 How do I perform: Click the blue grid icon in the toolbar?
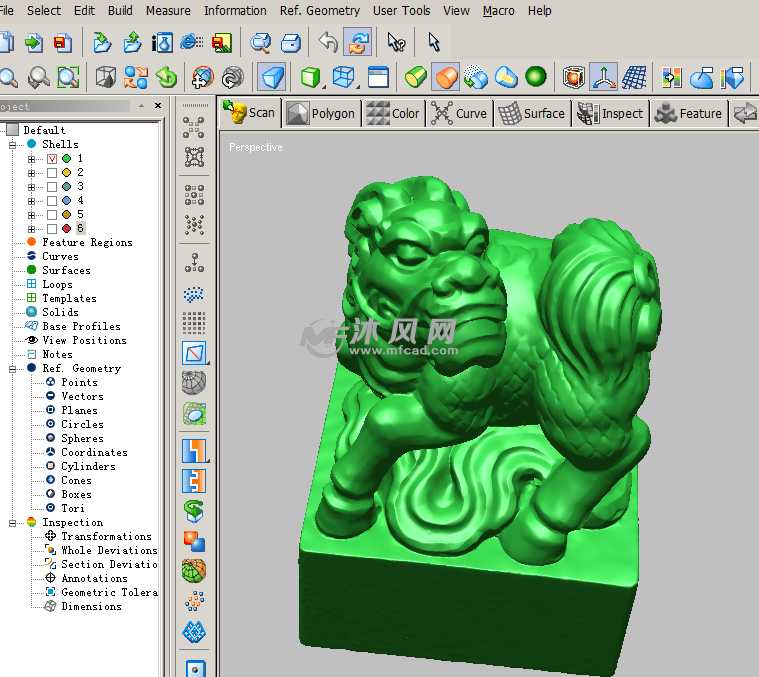click(x=634, y=77)
